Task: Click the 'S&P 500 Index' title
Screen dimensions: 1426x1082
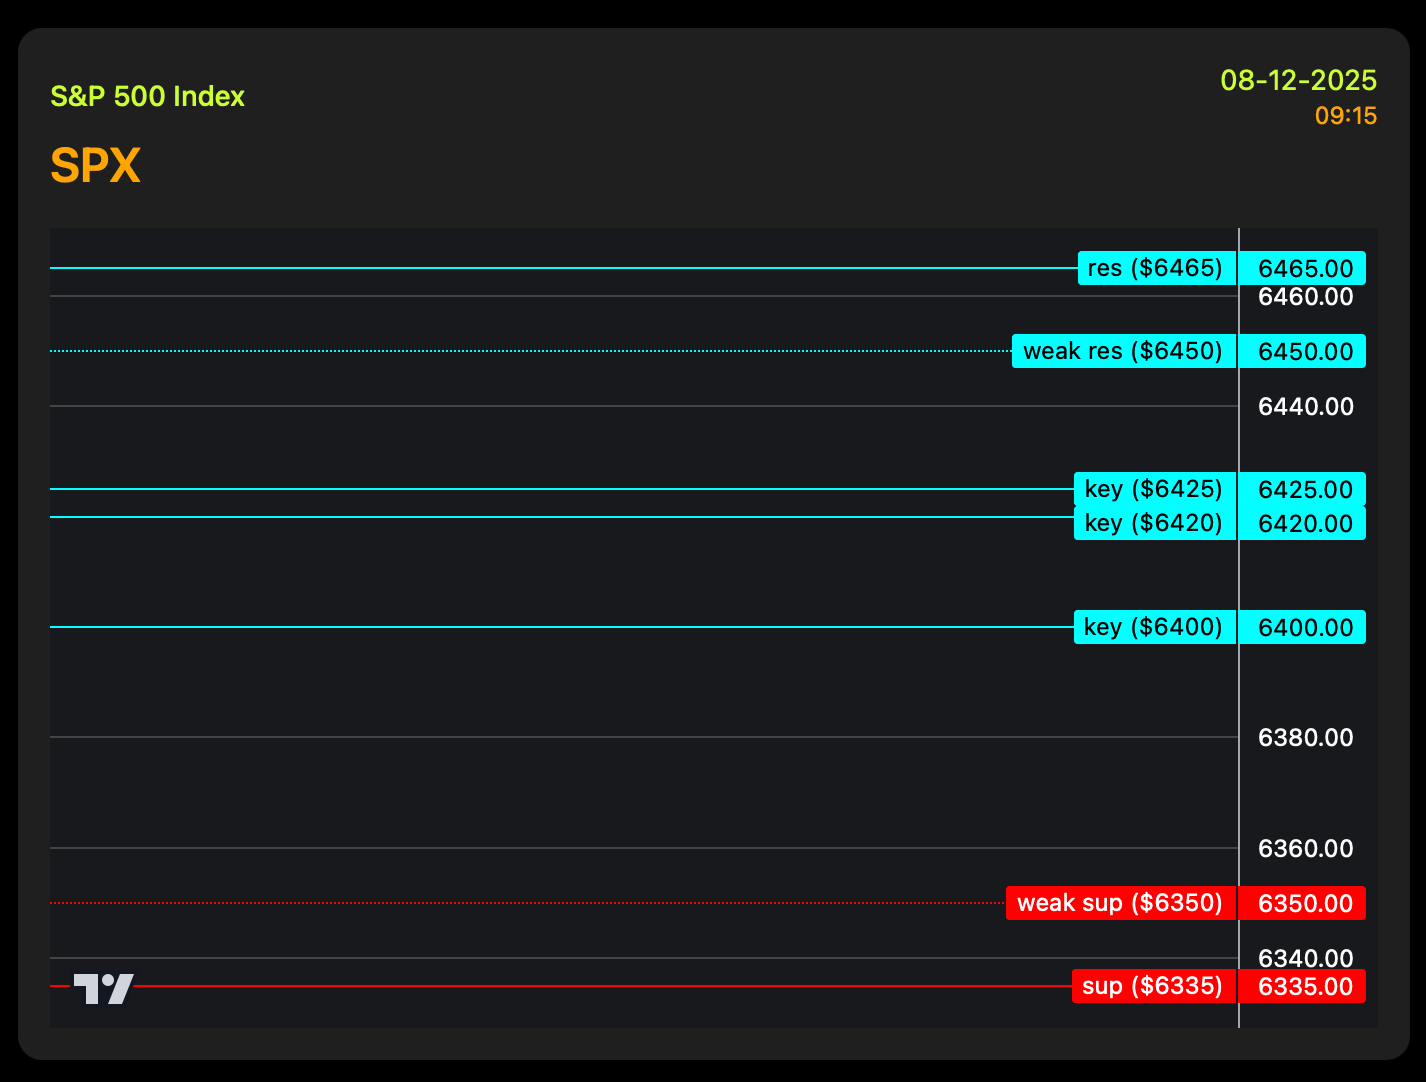Action: [x=148, y=97]
